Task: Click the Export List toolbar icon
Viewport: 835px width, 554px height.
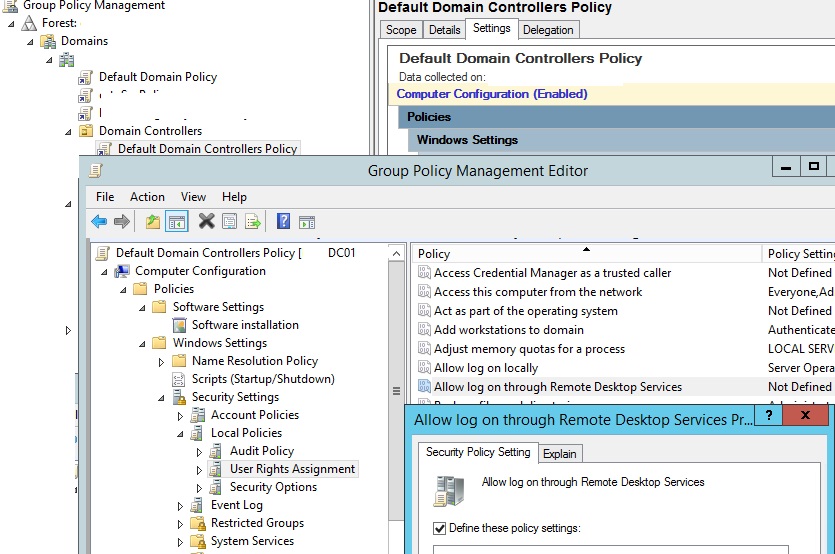Action: coord(254,222)
